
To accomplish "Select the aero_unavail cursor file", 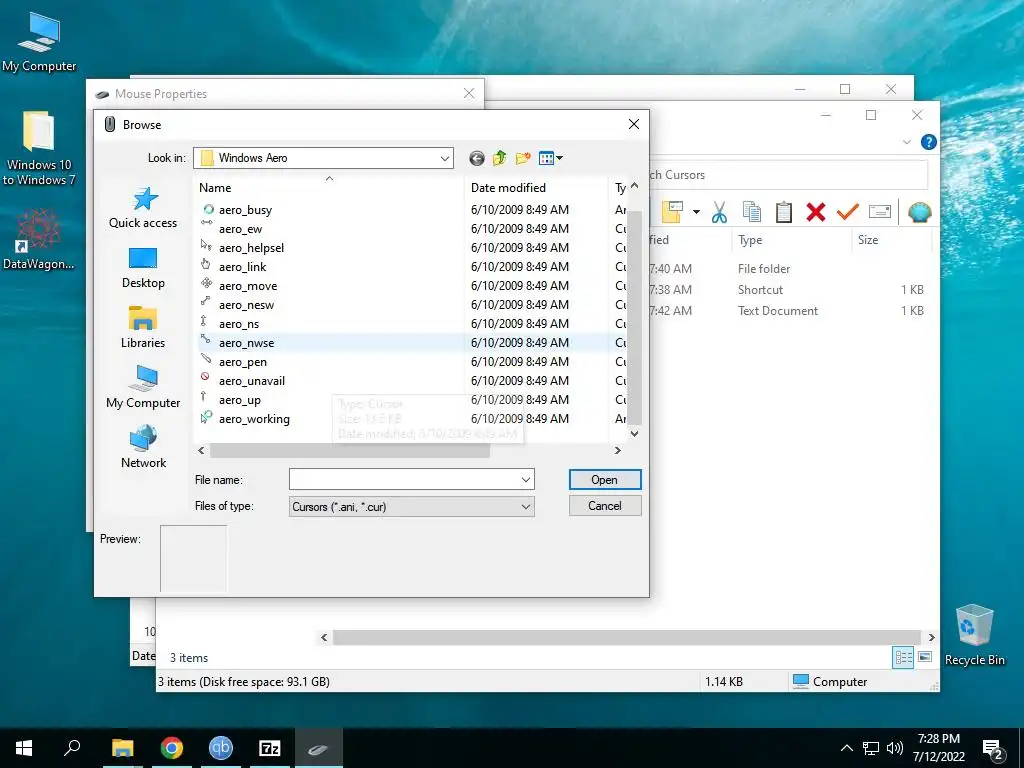I will coord(251,381).
